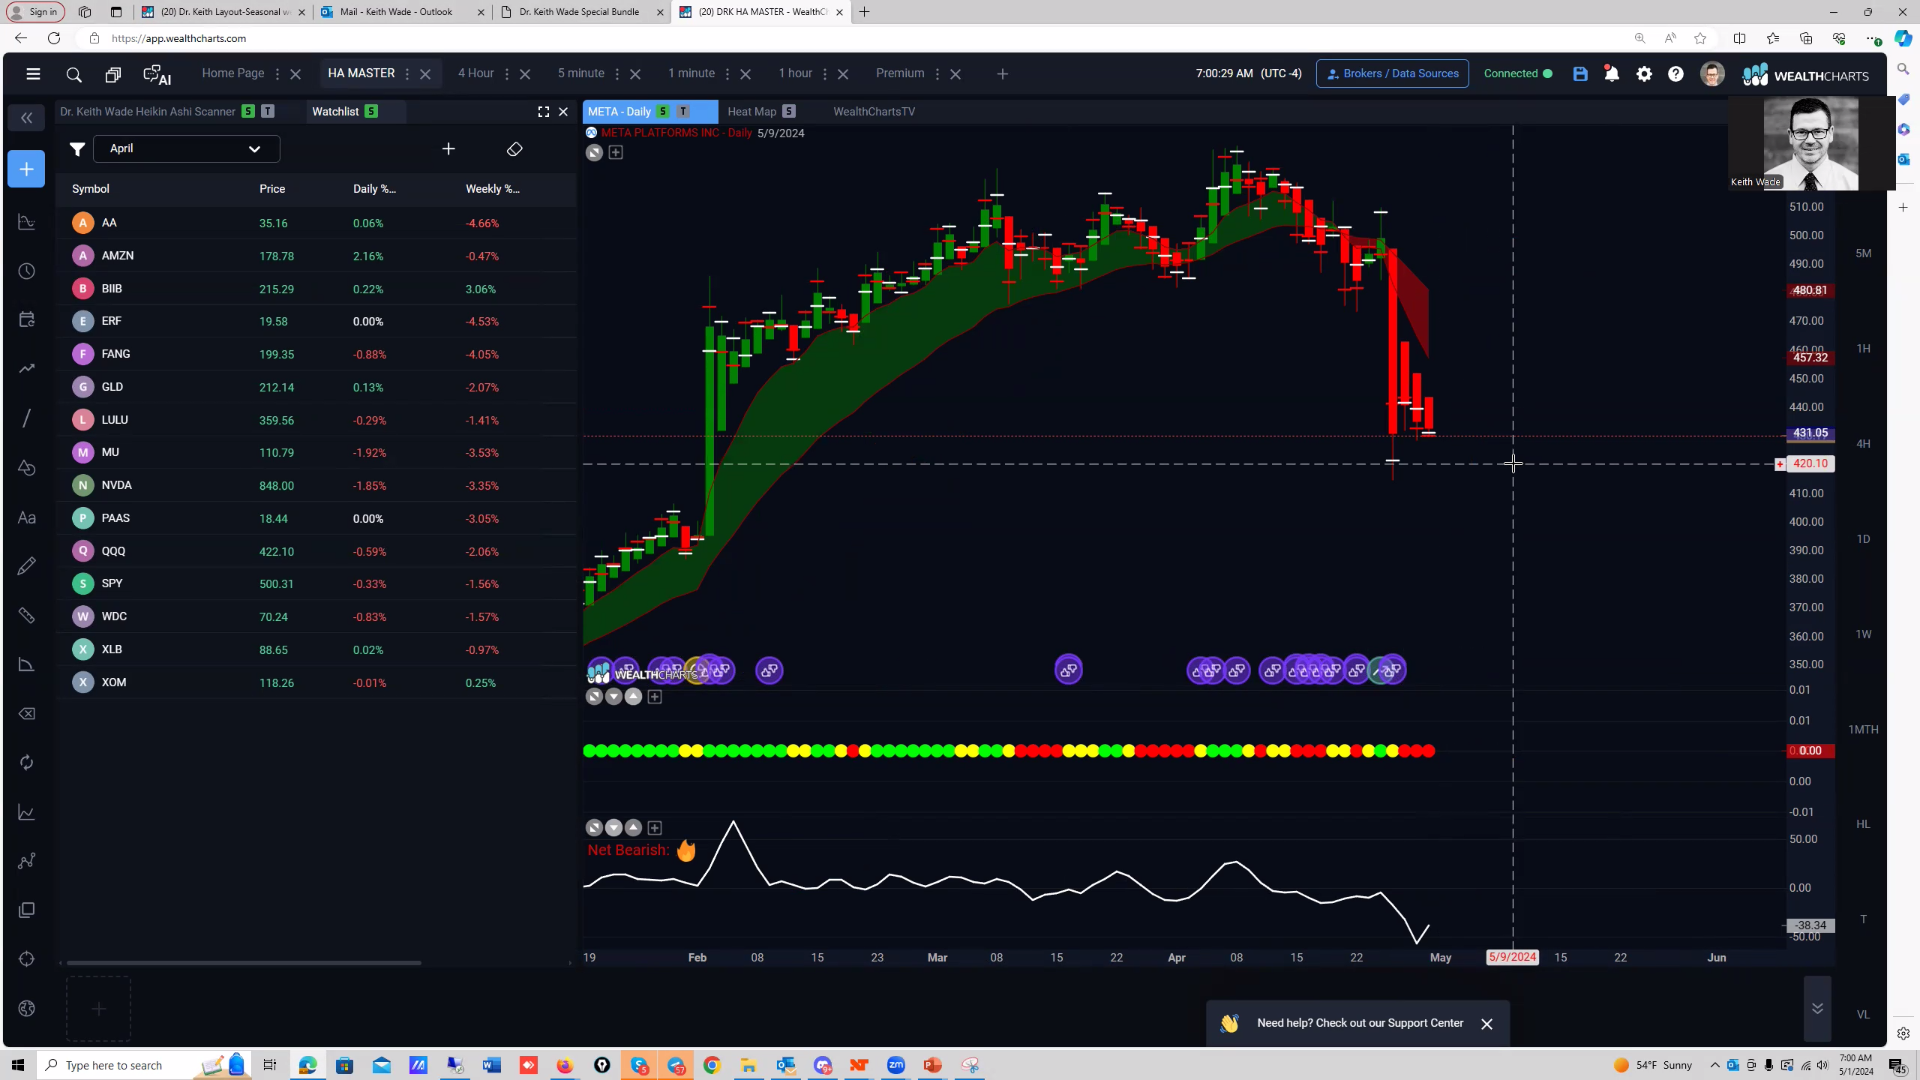Open the duplicate layouts icon

coord(113,74)
